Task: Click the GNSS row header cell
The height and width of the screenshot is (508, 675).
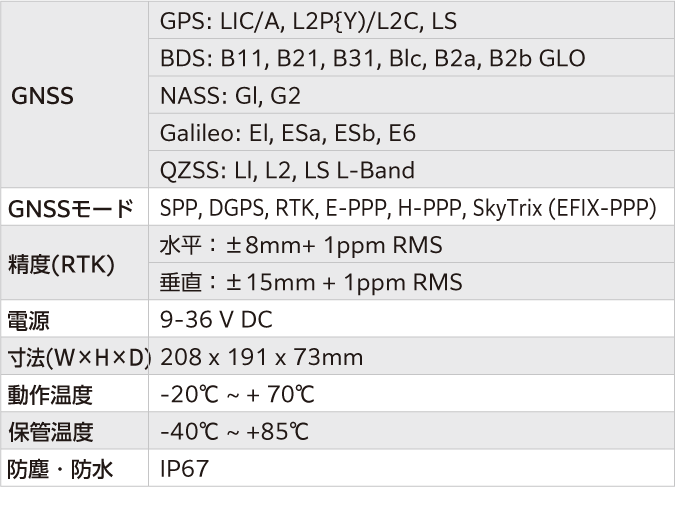Action: [42, 96]
